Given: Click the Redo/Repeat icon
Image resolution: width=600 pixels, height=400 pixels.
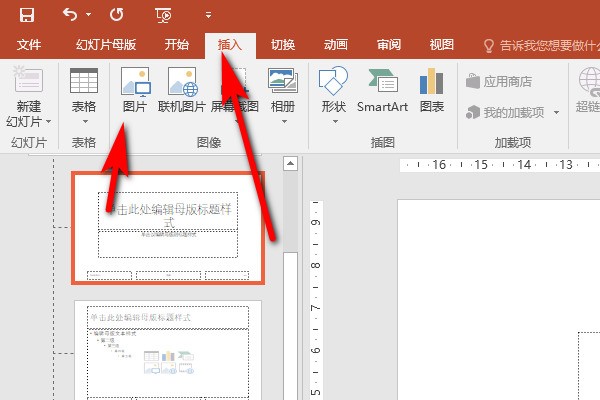Looking at the screenshot, I should coord(116,15).
